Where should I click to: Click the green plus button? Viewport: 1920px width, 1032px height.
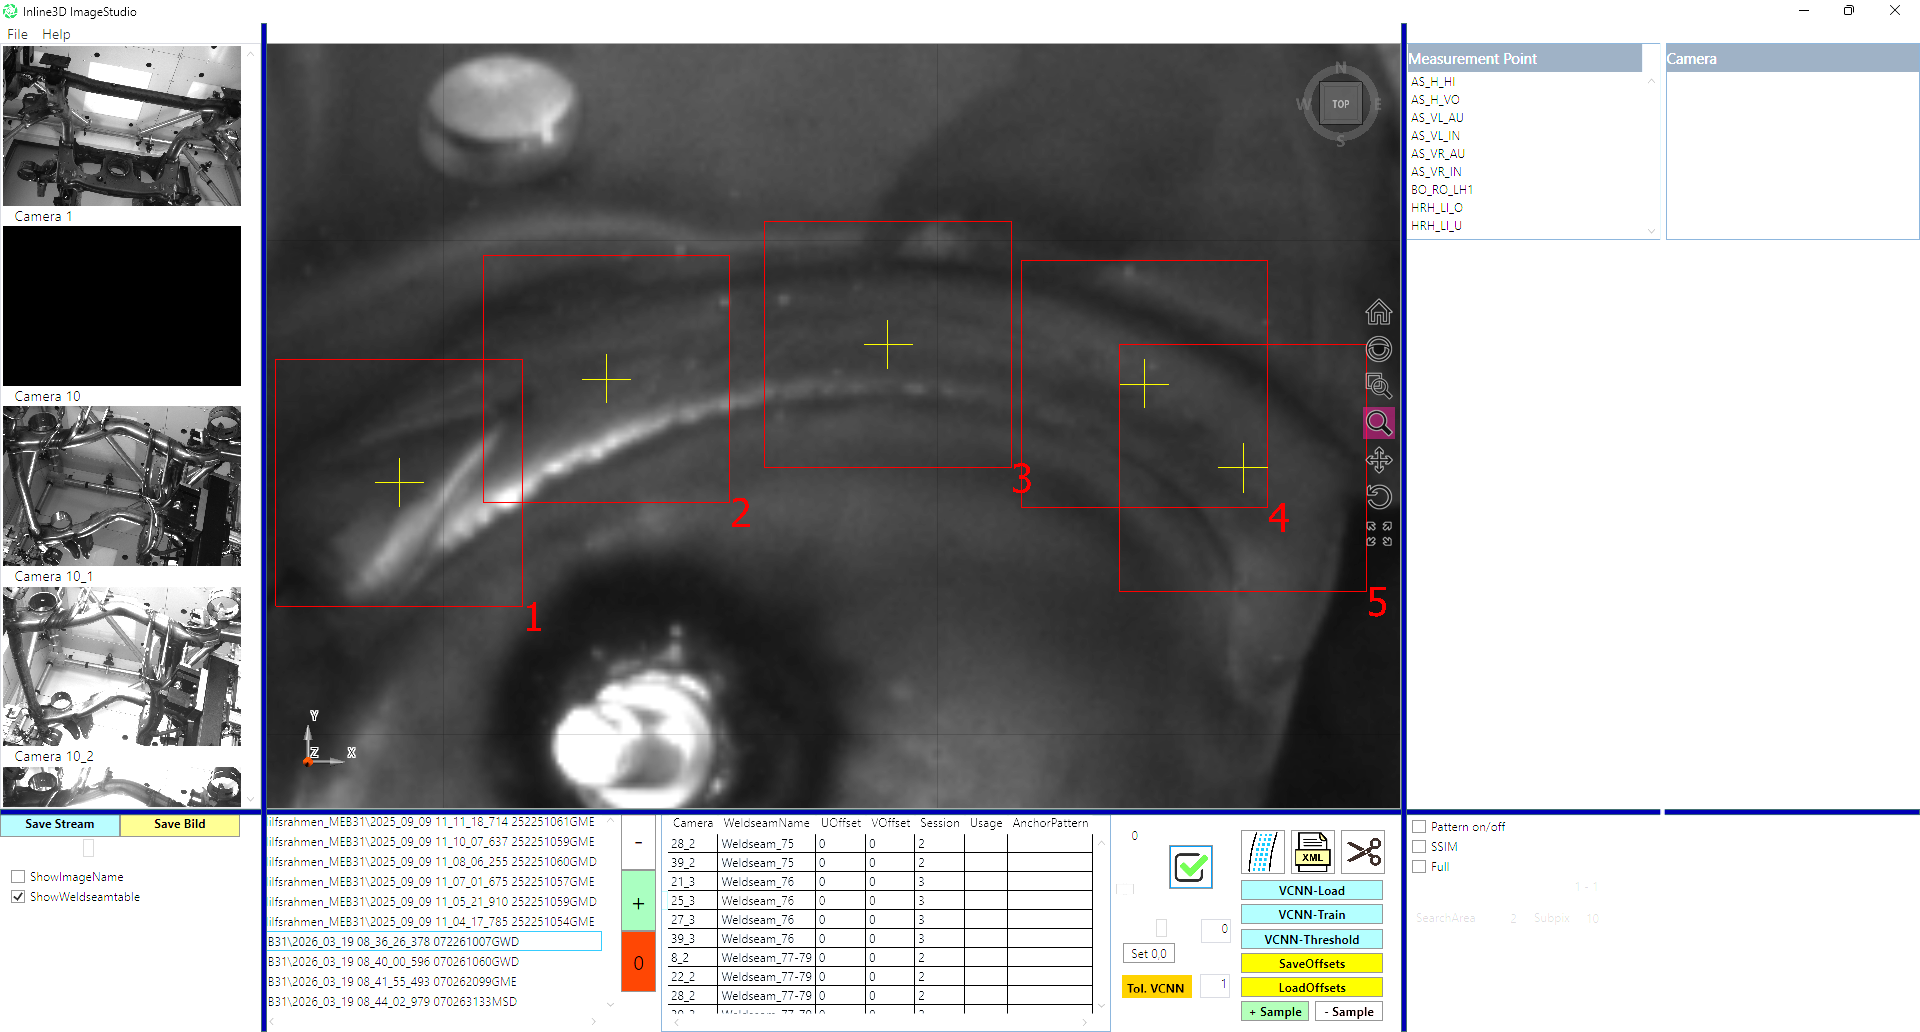638,902
